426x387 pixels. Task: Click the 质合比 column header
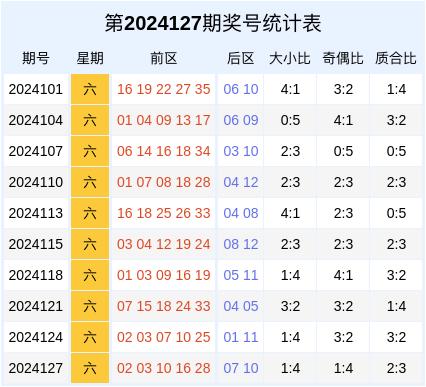(x=396, y=58)
